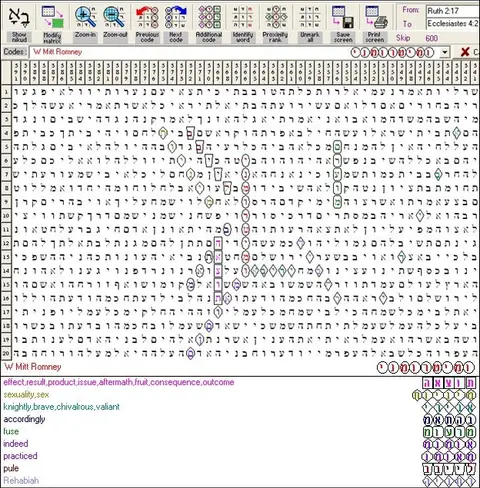480x488 pixels.
Task: Click row number 10 header in matrix
Action: pyautogui.click(x=6, y=216)
